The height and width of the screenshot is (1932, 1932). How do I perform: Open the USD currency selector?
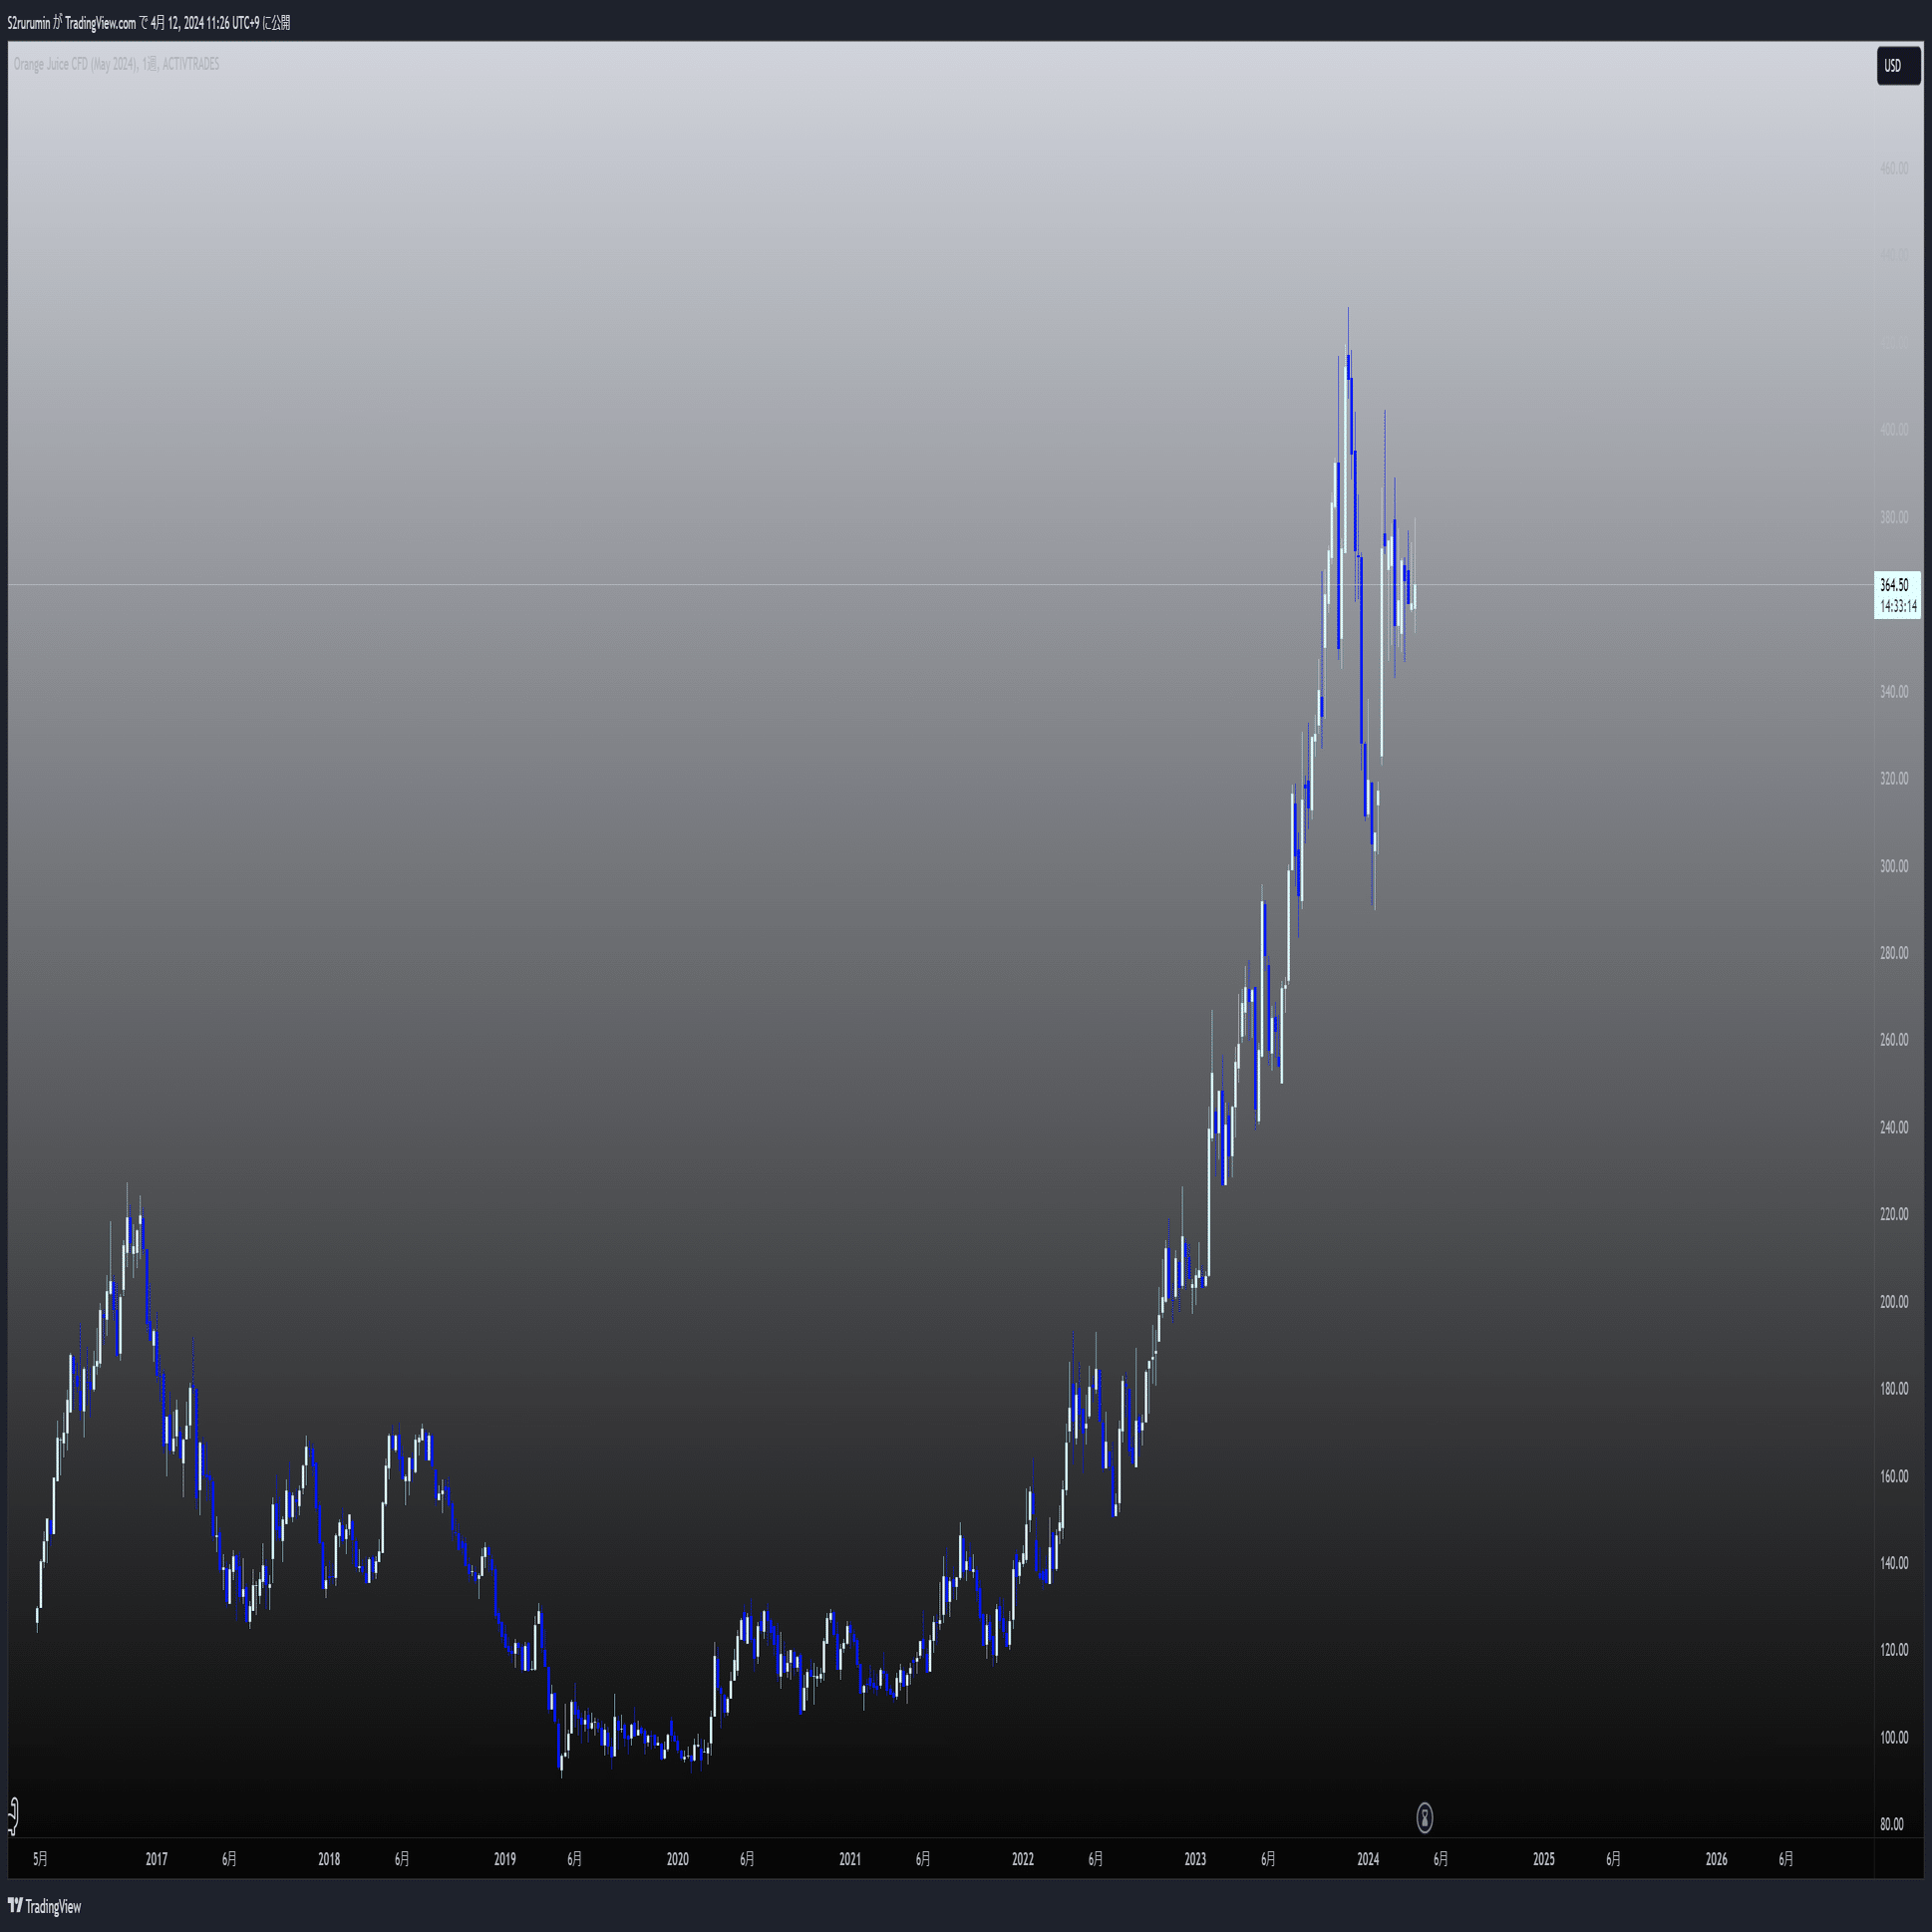[x=1897, y=66]
